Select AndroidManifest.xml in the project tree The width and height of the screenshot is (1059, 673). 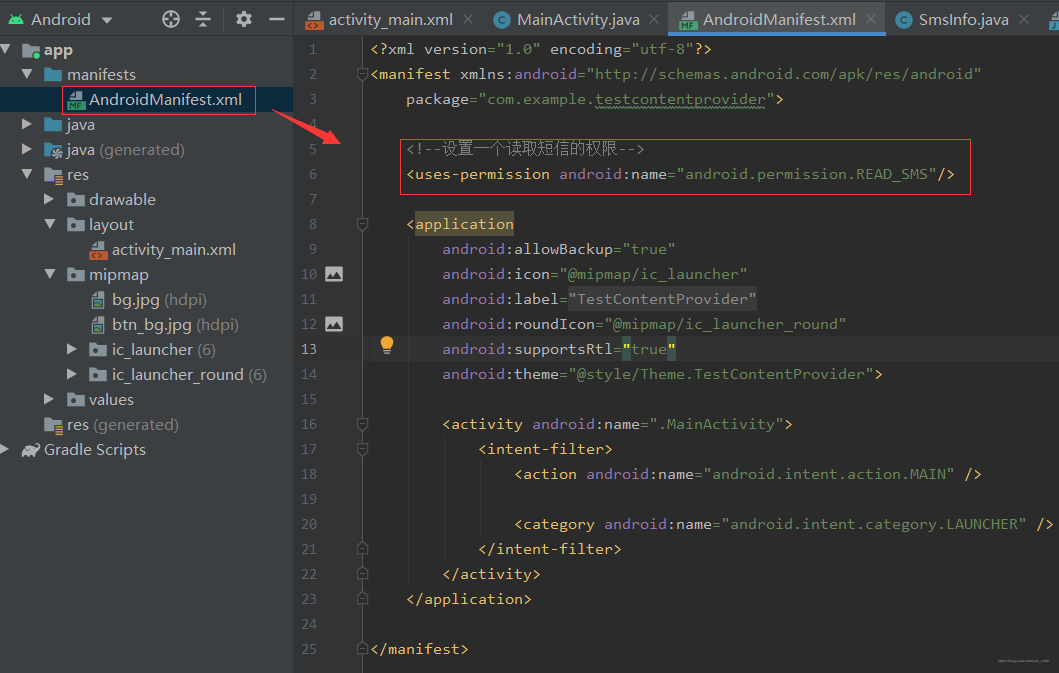pyautogui.click(x=165, y=100)
